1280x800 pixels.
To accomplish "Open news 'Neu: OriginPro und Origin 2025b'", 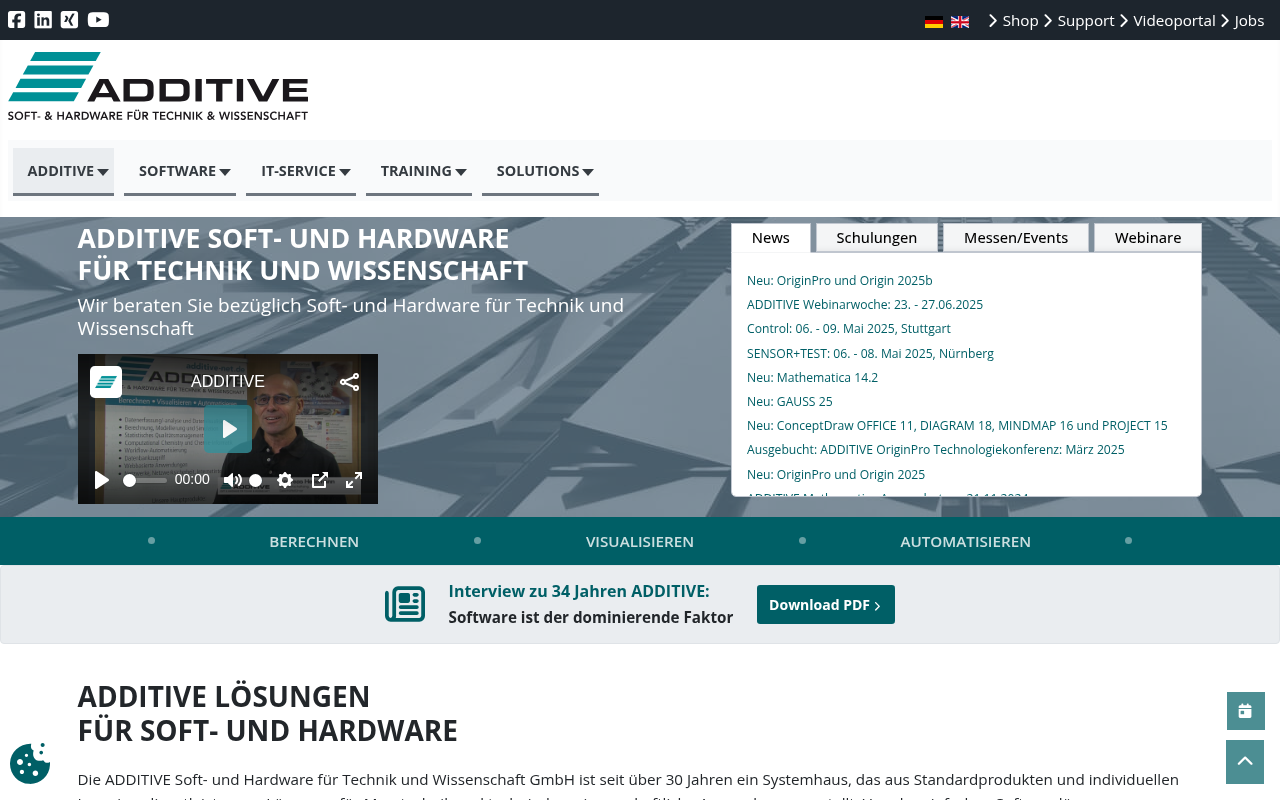I will coord(840,281).
